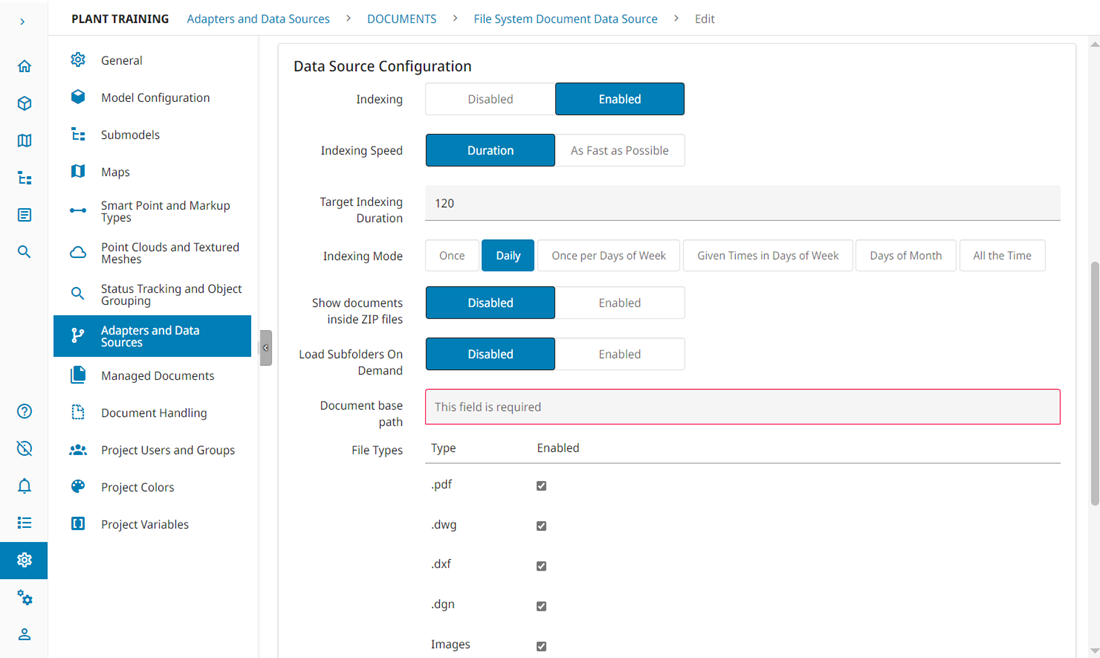Set Indexing Mode to Given Times in Days of Week
The height and width of the screenshot is (658, 1100).
click(768, 255)
